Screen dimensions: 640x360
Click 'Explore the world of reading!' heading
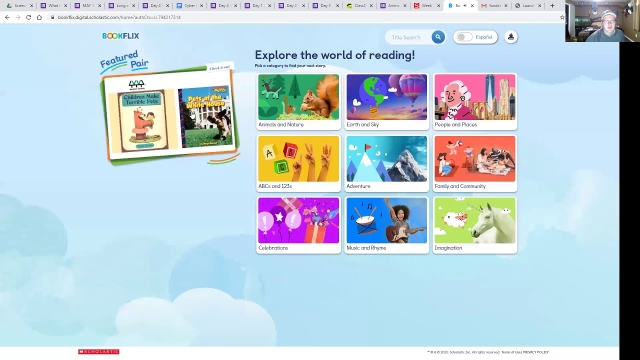335,55
